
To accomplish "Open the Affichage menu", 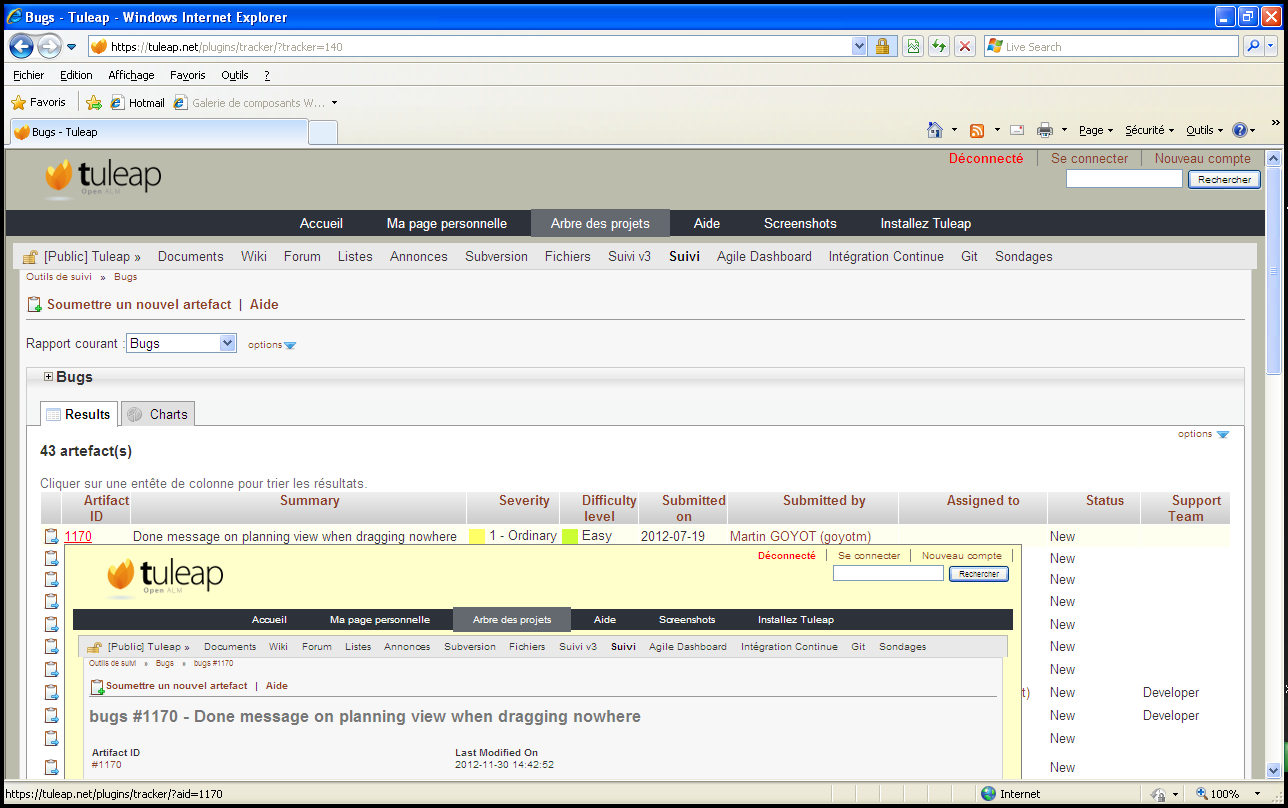I will tap(131, 75).
